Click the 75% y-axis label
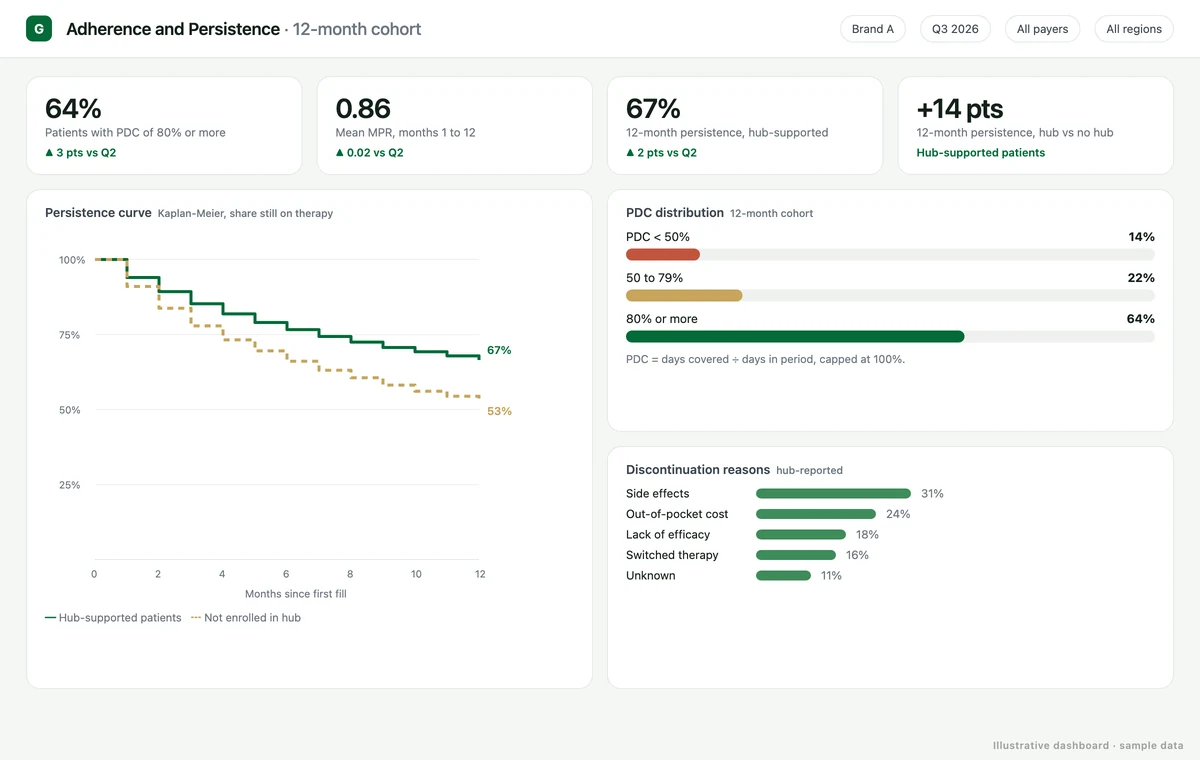1200x760 pixels. (69, 335)
